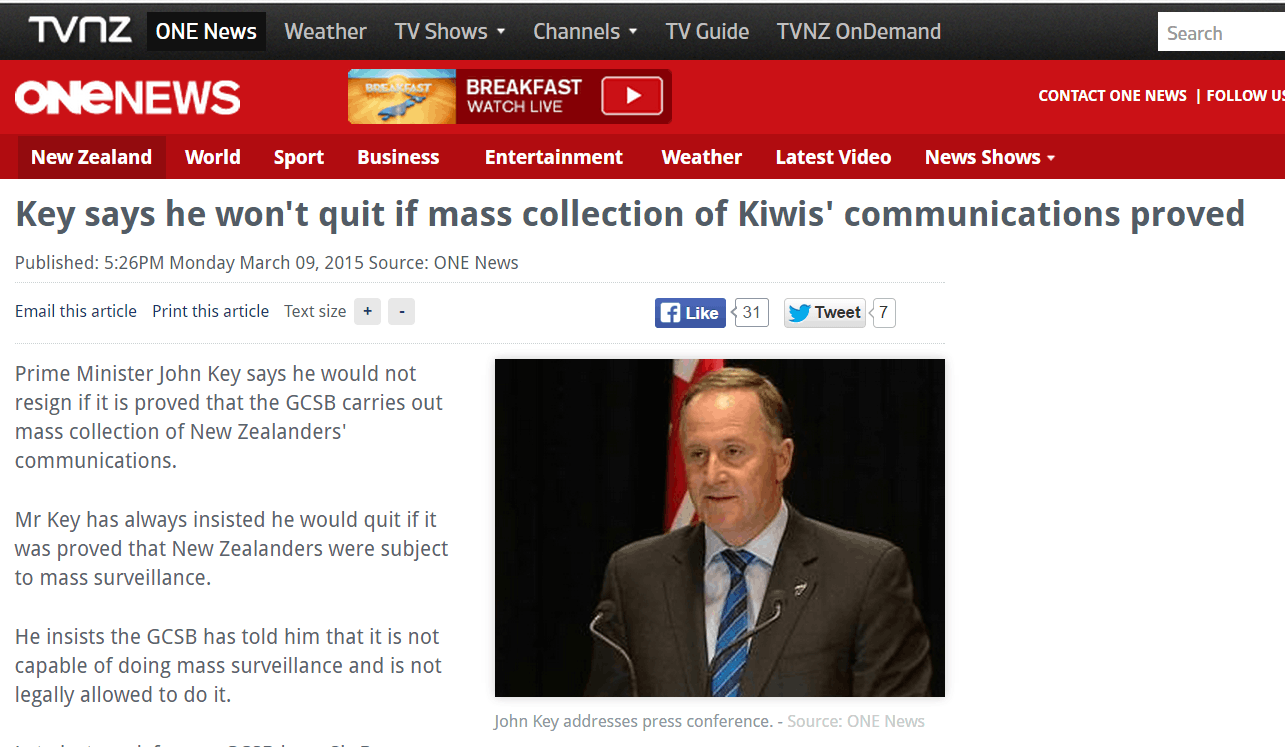Open the Latest Video section
The width and height of the screenshot is (1285, 747).
click(x=833, y=157)
